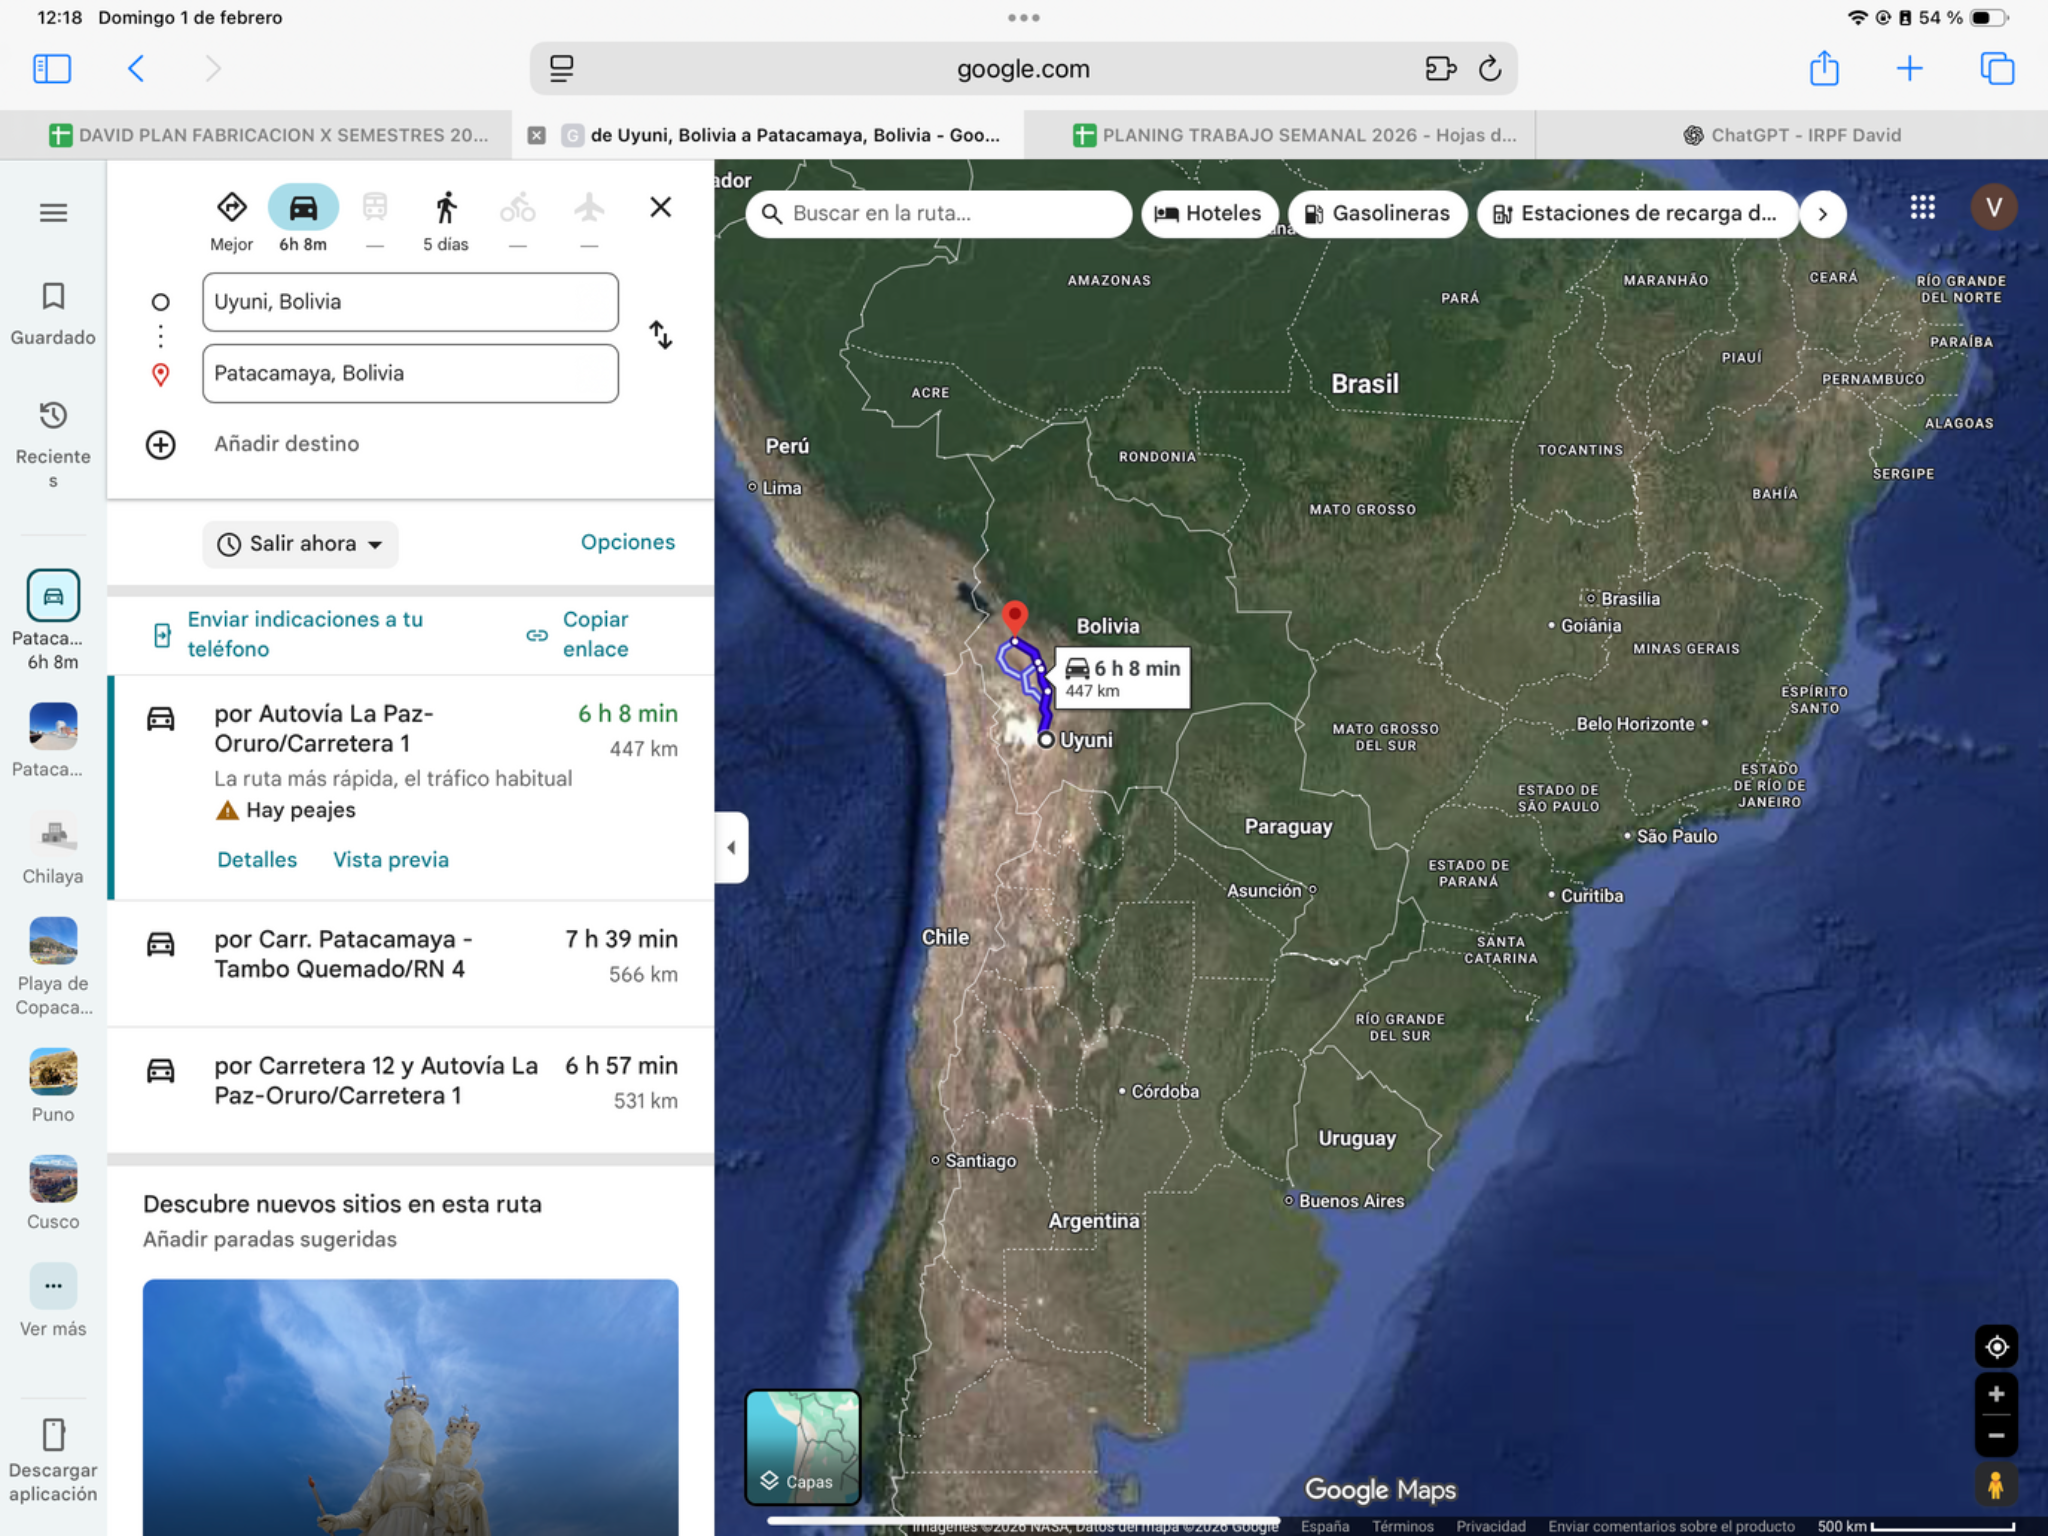The image size is (2048, 1536).
Task: Reload the Safari page
Action: coord(1490,68)
